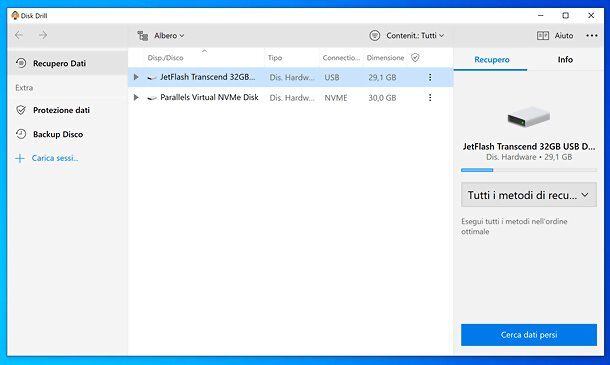Click the Protezione dati shield icon
610x365 pixels.
pyautogui.click(x=21, y=110)
